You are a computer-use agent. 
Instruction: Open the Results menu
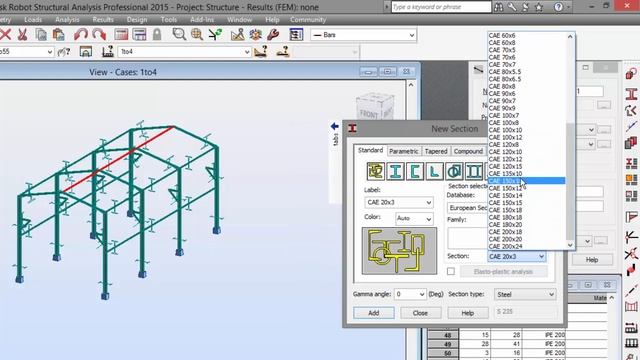pyautogui.click(x=103, y=20)
